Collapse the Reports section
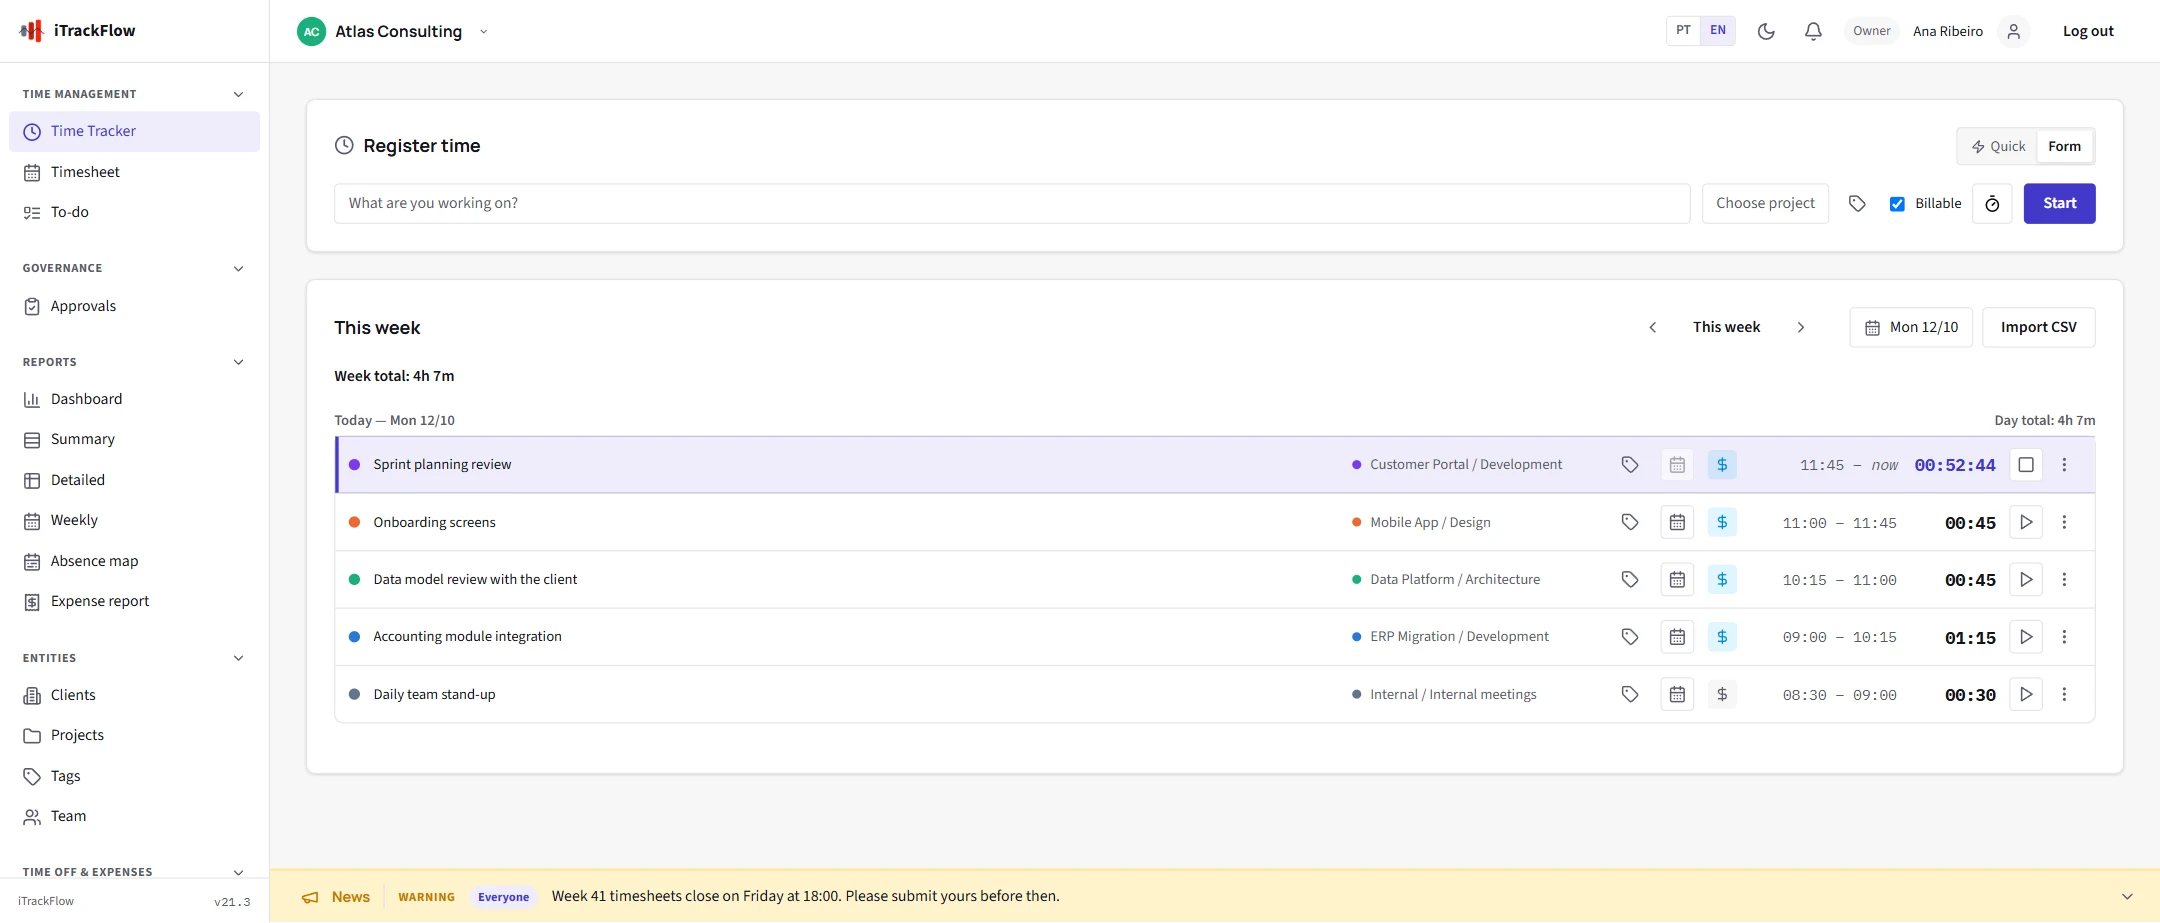This screenshot has height=923, width=2160. click(238, 362)
